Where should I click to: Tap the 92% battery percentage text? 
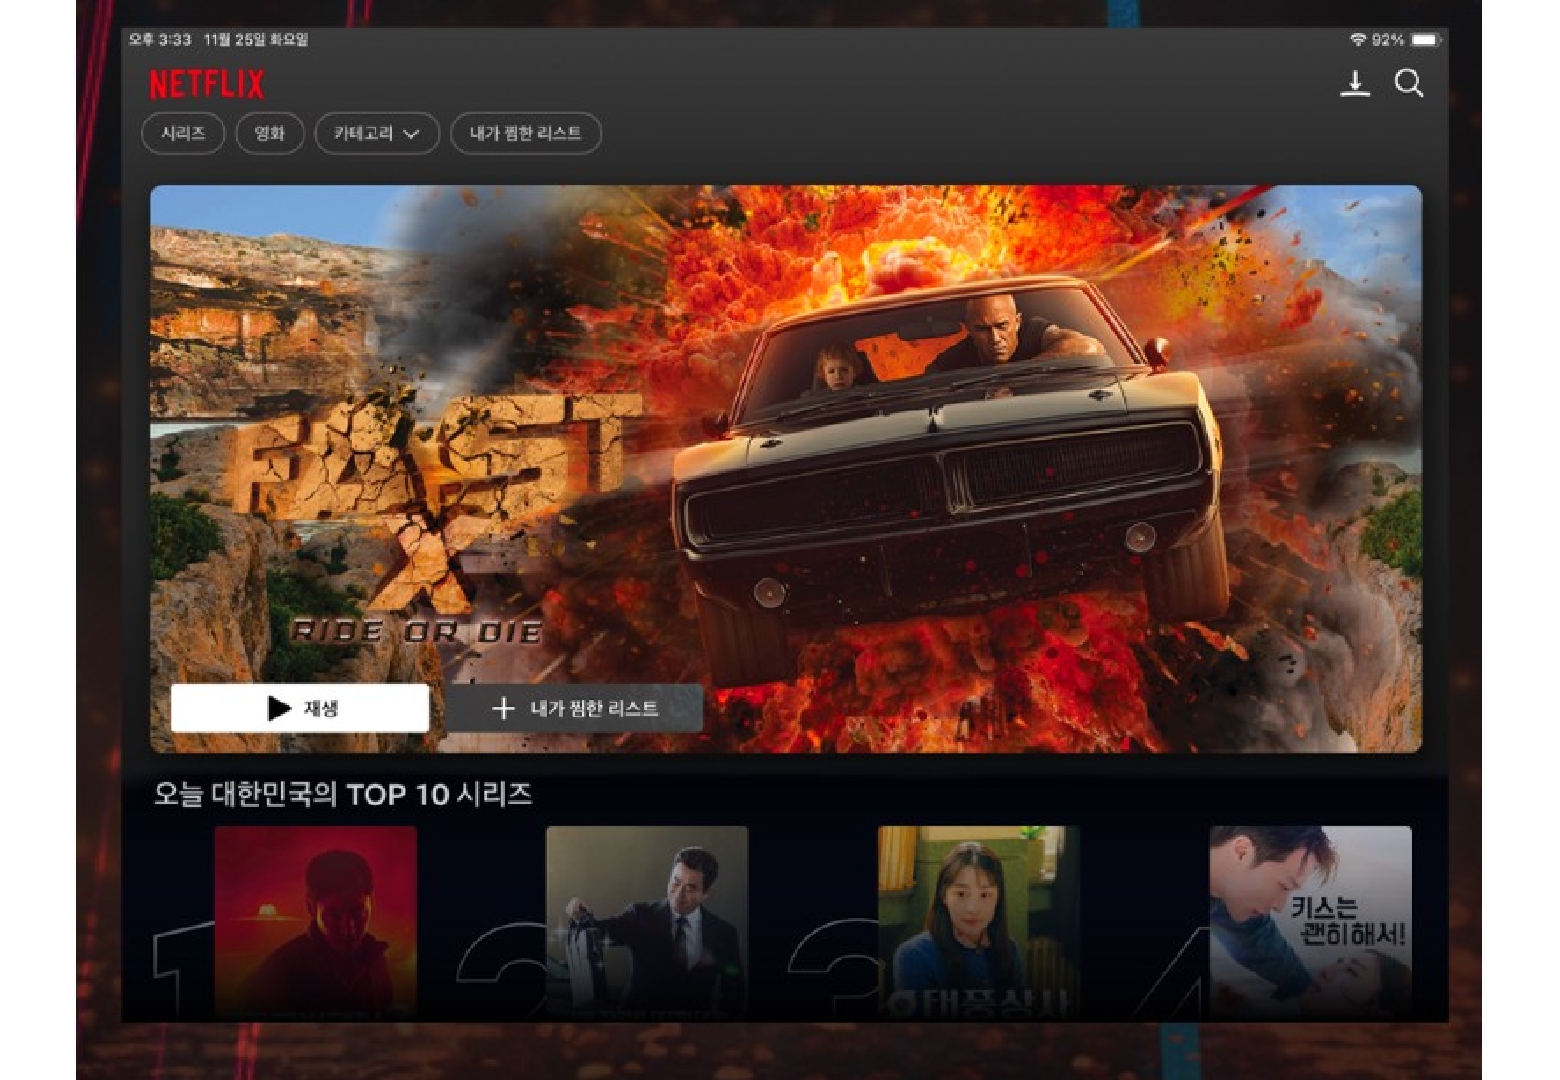click(1388, 40)
